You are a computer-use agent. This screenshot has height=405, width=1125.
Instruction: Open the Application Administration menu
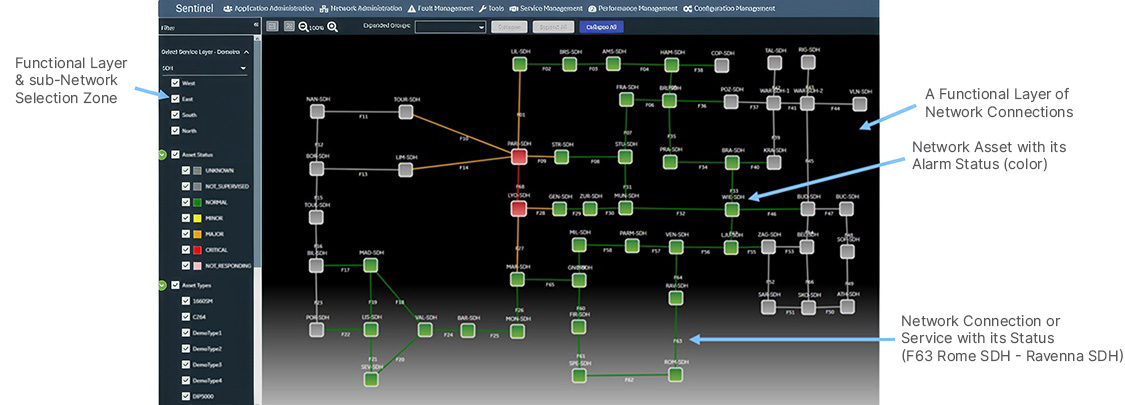[269, 9]
